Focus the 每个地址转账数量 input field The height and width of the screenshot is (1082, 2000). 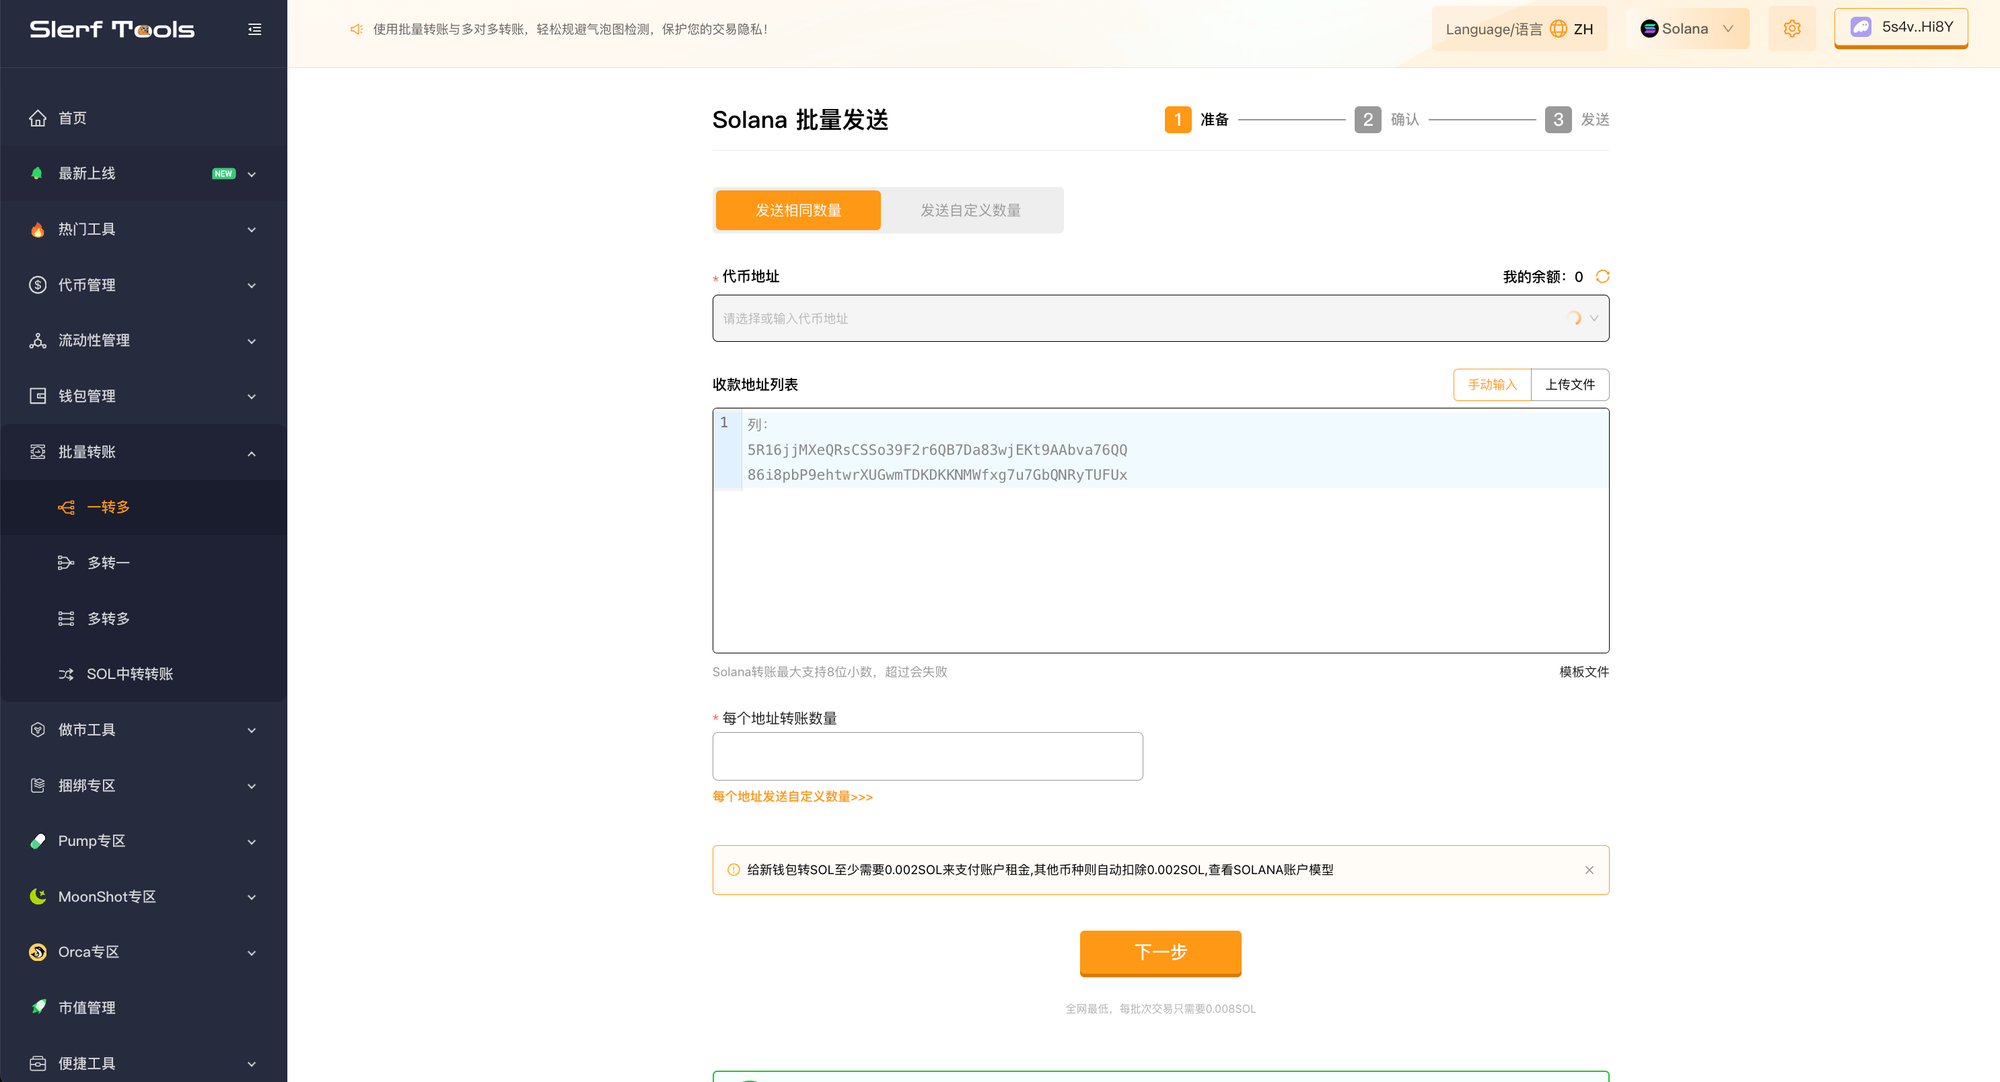[927, 756]
